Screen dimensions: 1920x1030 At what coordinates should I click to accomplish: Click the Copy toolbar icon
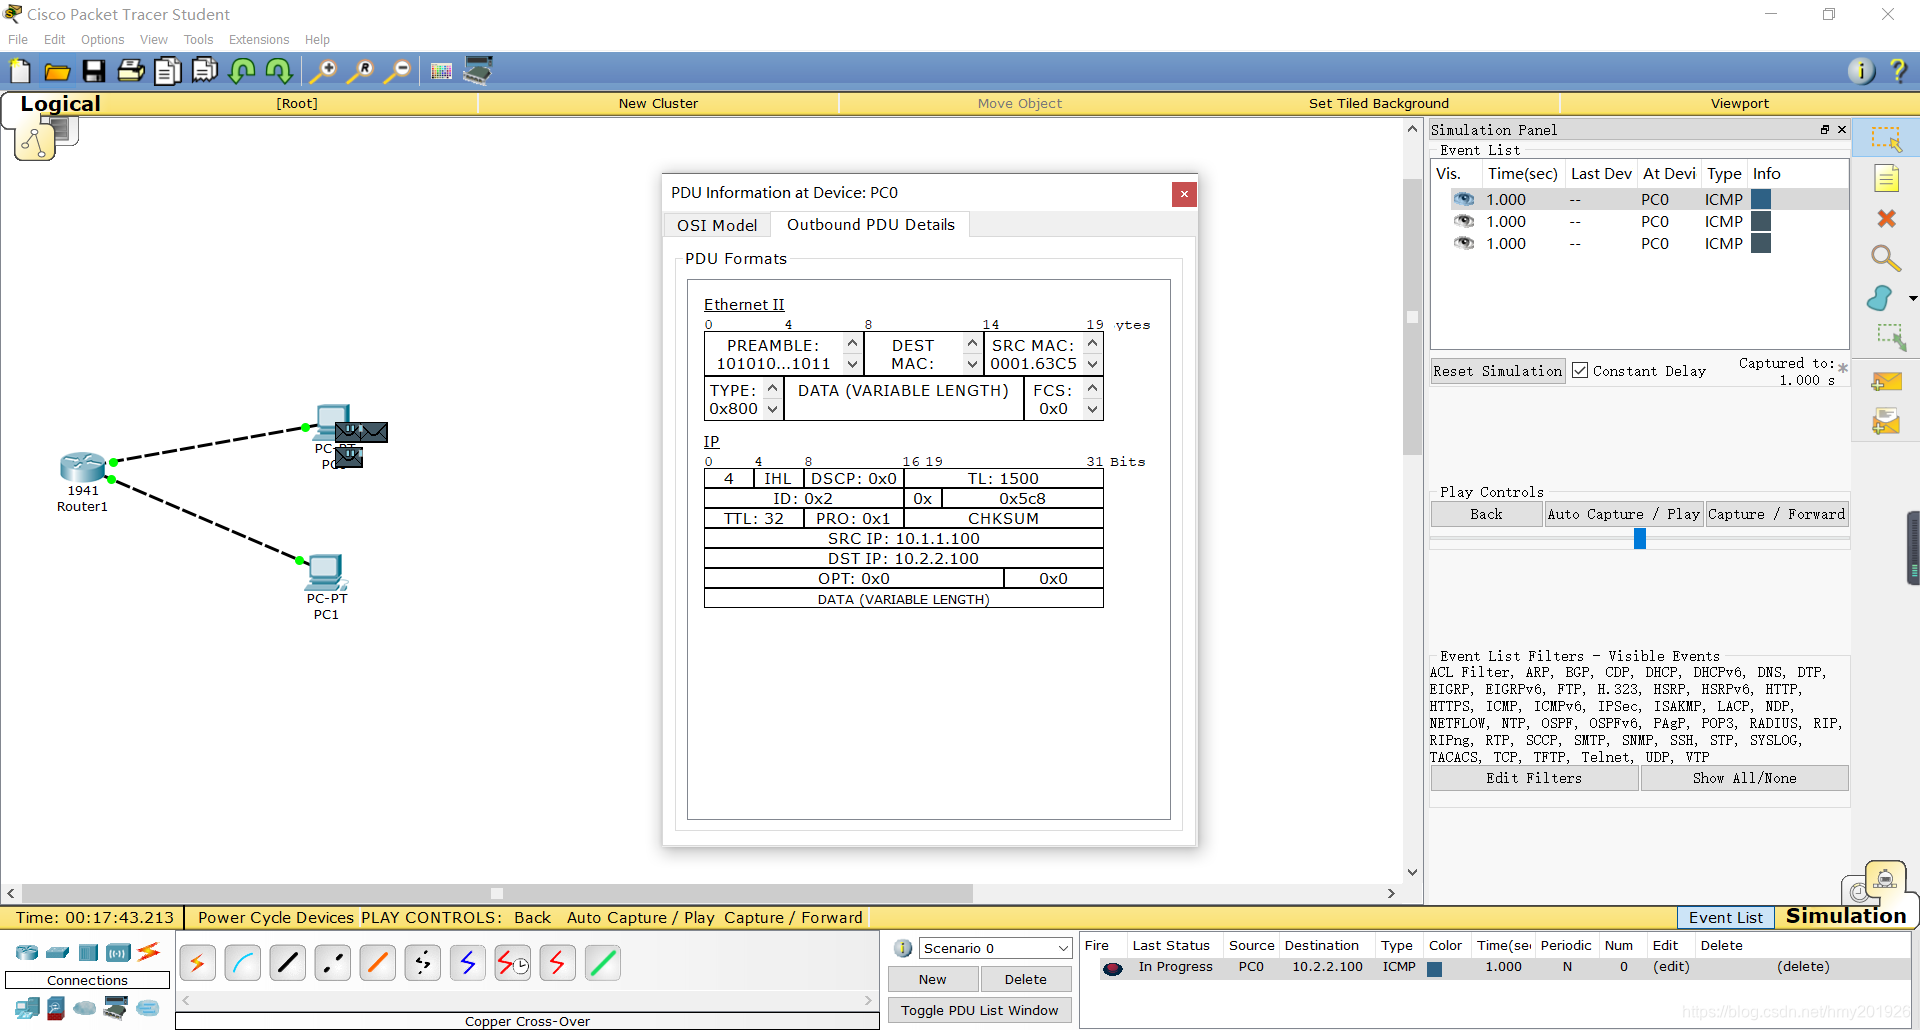pos(168,71)
